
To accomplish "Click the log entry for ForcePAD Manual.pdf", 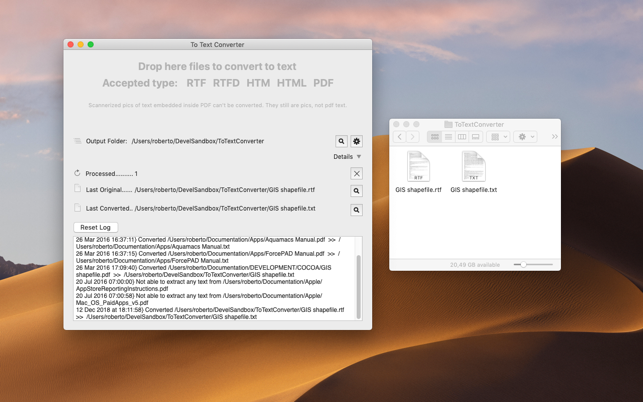I will [x=208, y=257].
